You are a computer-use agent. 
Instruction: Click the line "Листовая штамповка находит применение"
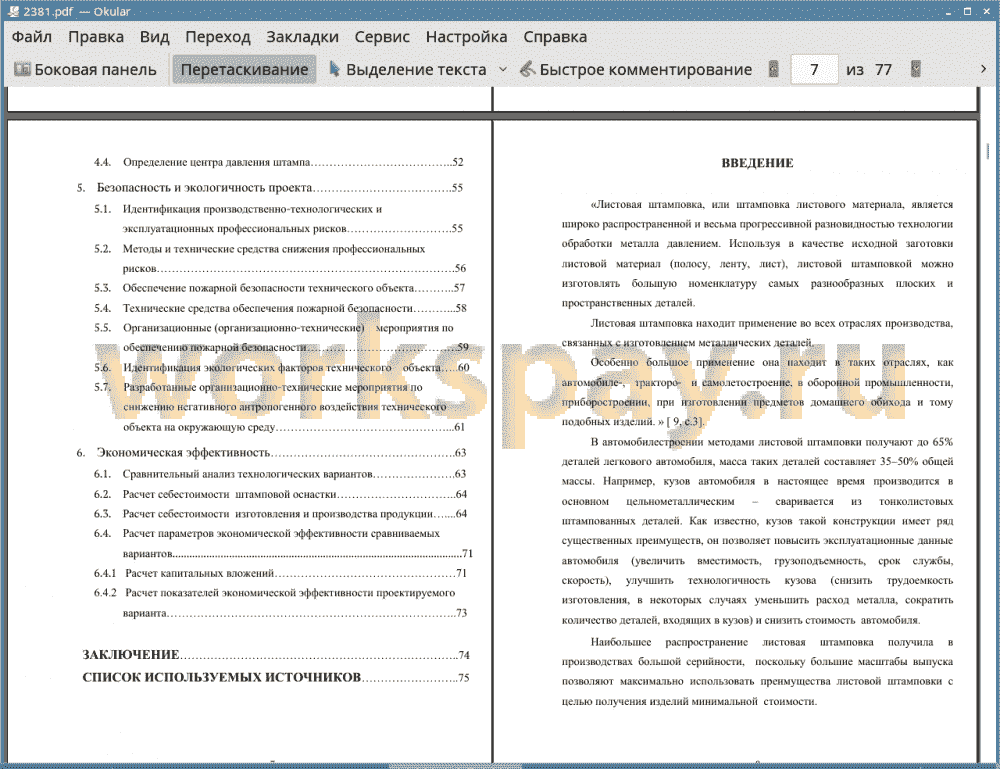pyautogui.click(x=772, y=323)
